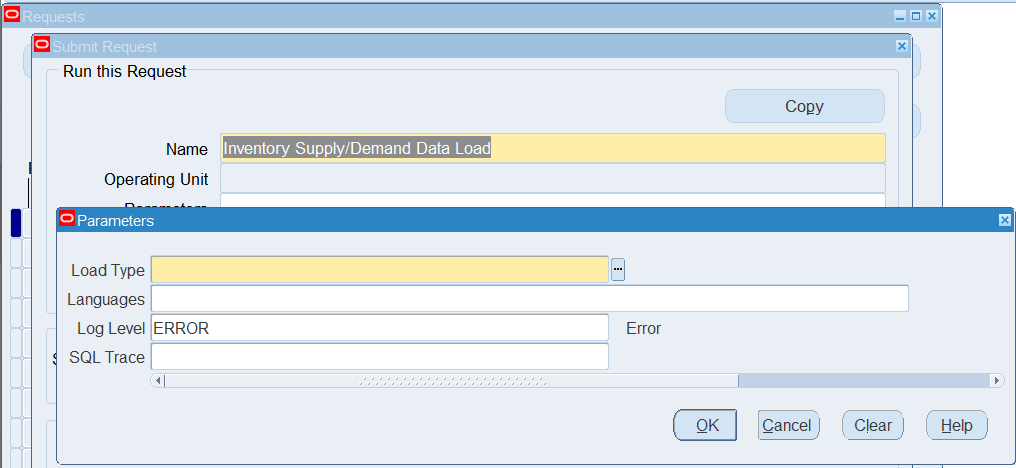Click the Oracle icon in Parameters title bar
Viewport: 1016px width, 468px height.
[x=67, y=219]
